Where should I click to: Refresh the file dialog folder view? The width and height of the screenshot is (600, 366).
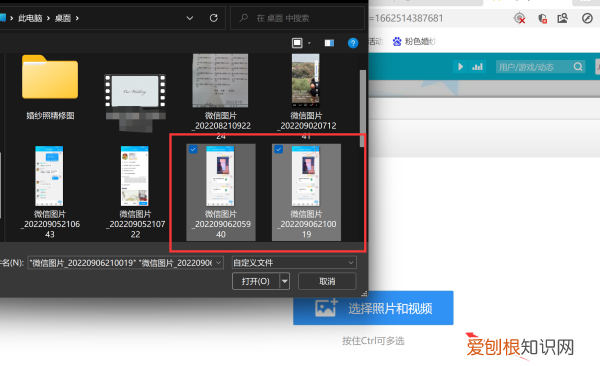click(x=214, y=18)
